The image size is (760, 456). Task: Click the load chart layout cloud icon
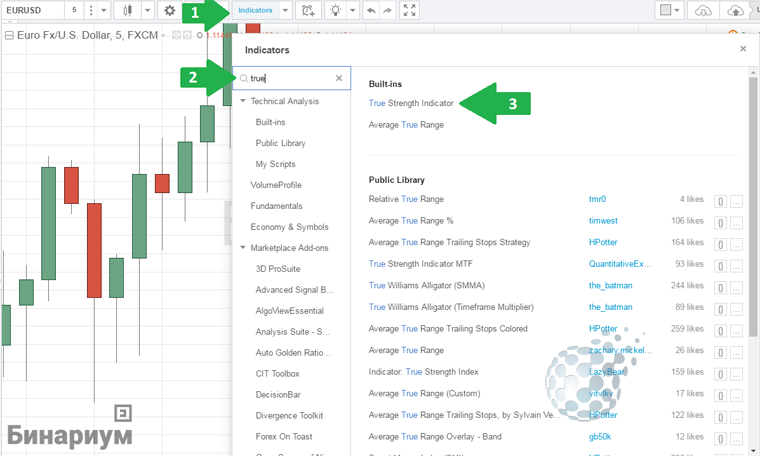[x=703, y=10]
